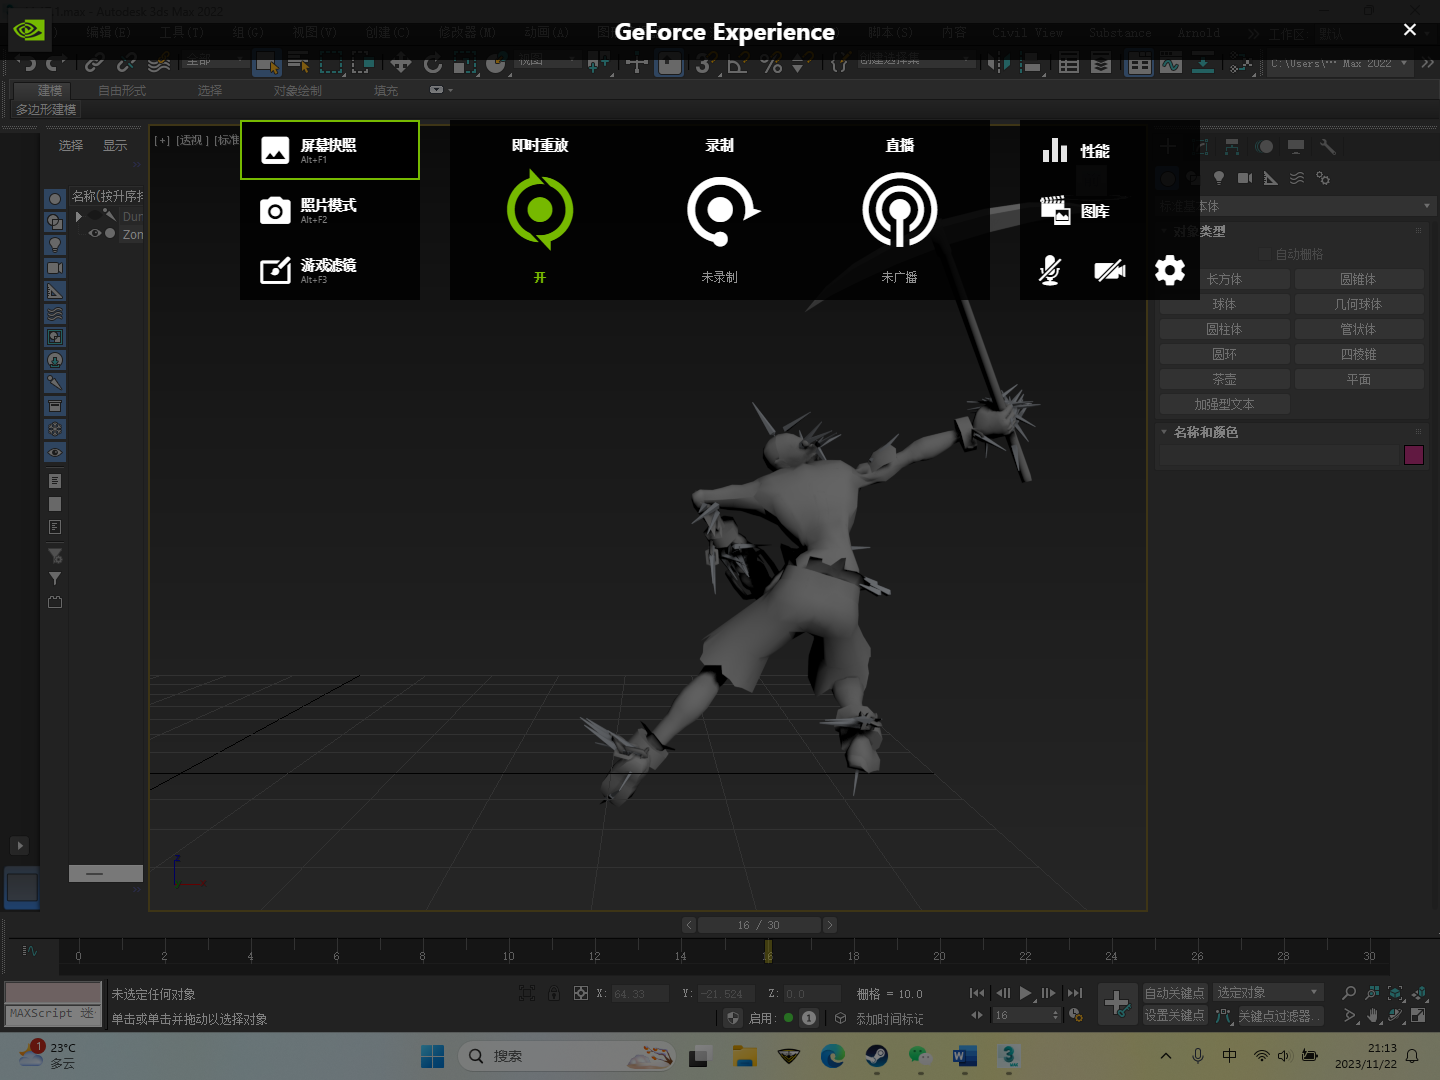Viewport: 1440px width, 1080px height.
Task: Click the cameras category icon in create panel
Action: click(1245, 178)
